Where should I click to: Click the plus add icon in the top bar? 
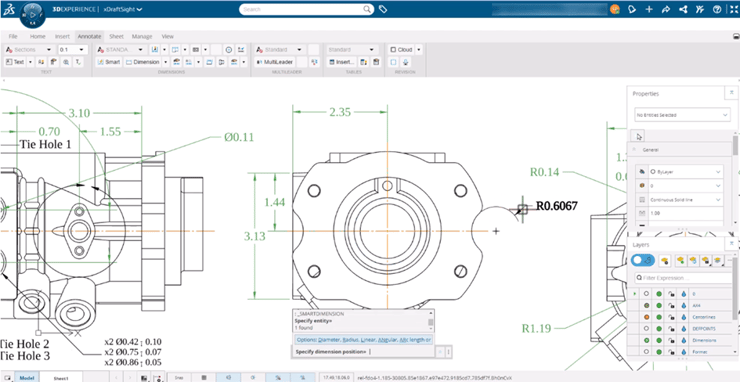coord(649,9)
